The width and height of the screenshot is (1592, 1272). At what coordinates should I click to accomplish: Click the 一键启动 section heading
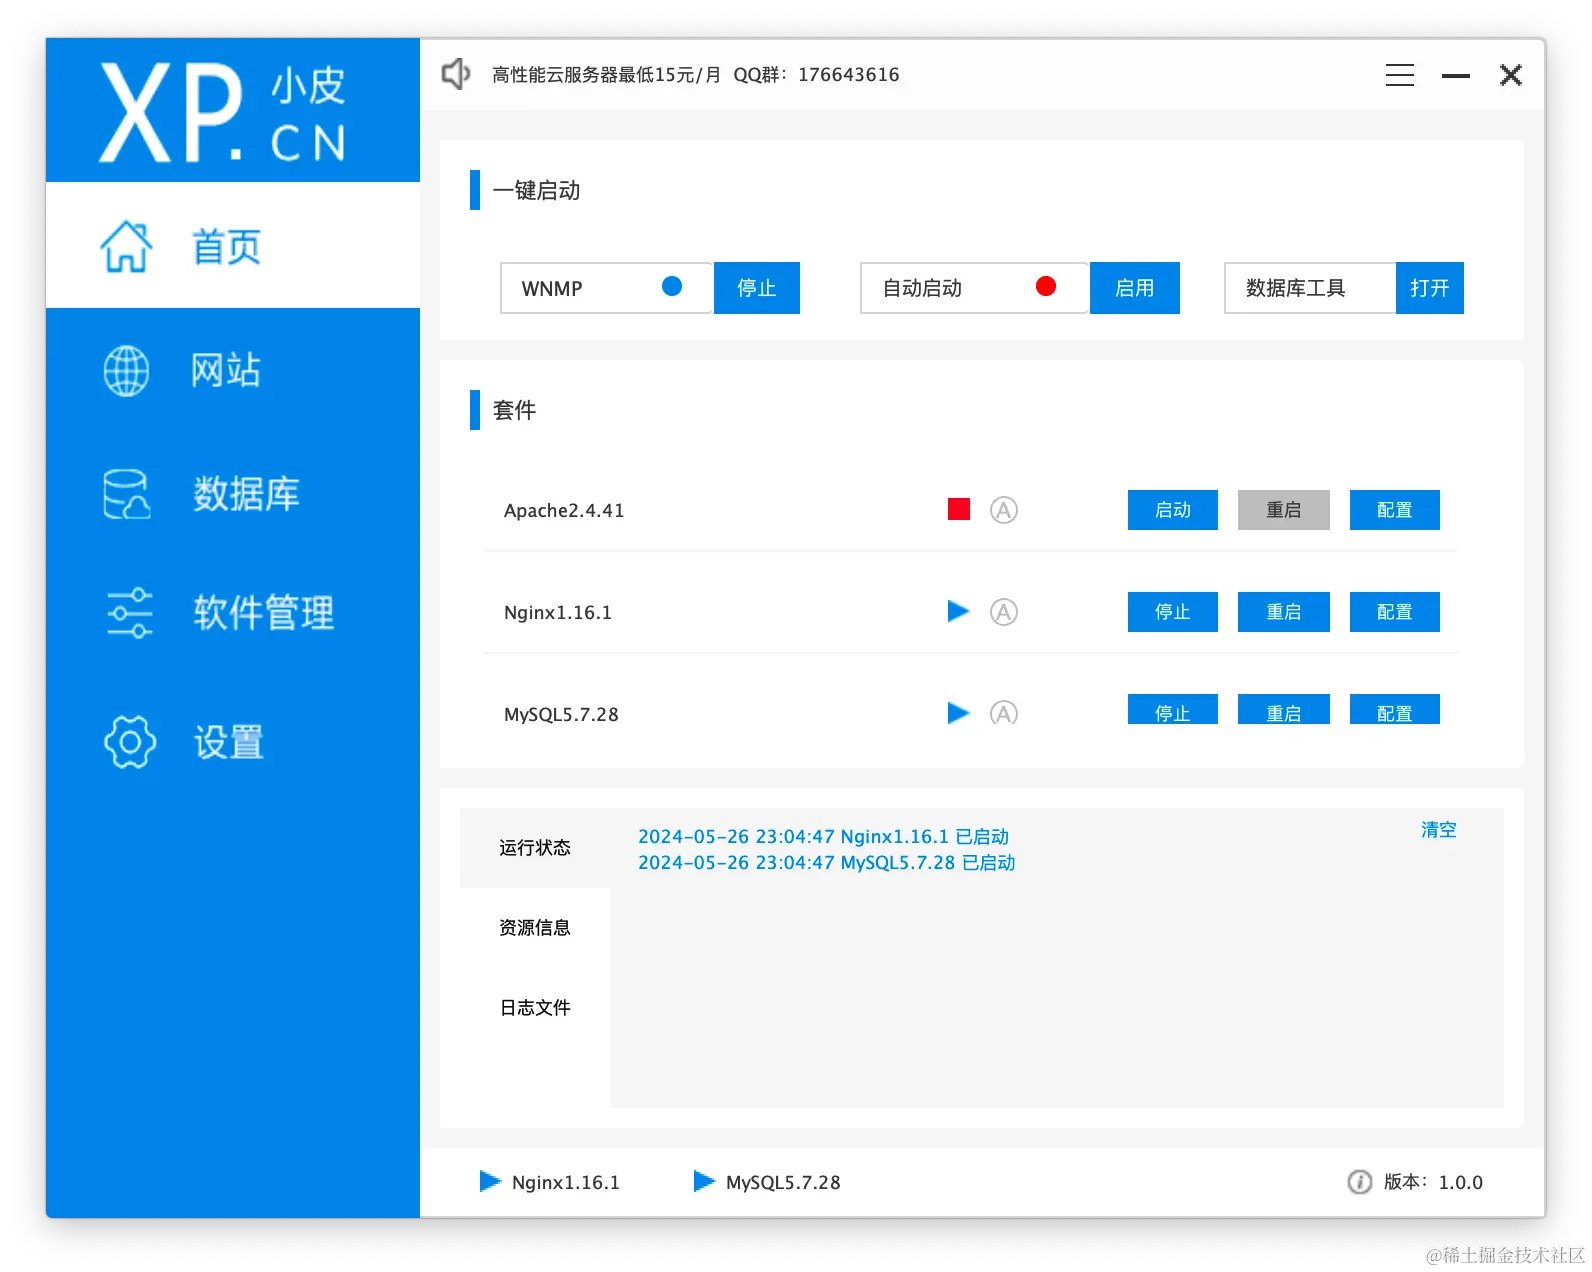[536, 190]
